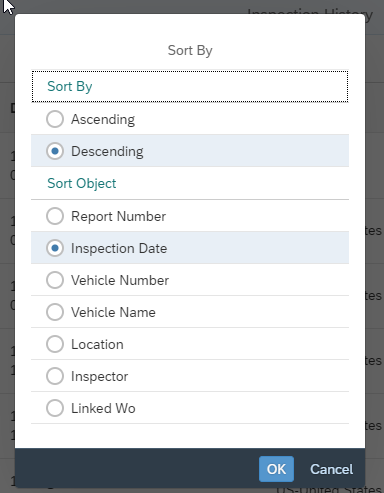The image size is (384, 493).
Task: Click the Sort Object group header
Action: [x=190, y=183]
